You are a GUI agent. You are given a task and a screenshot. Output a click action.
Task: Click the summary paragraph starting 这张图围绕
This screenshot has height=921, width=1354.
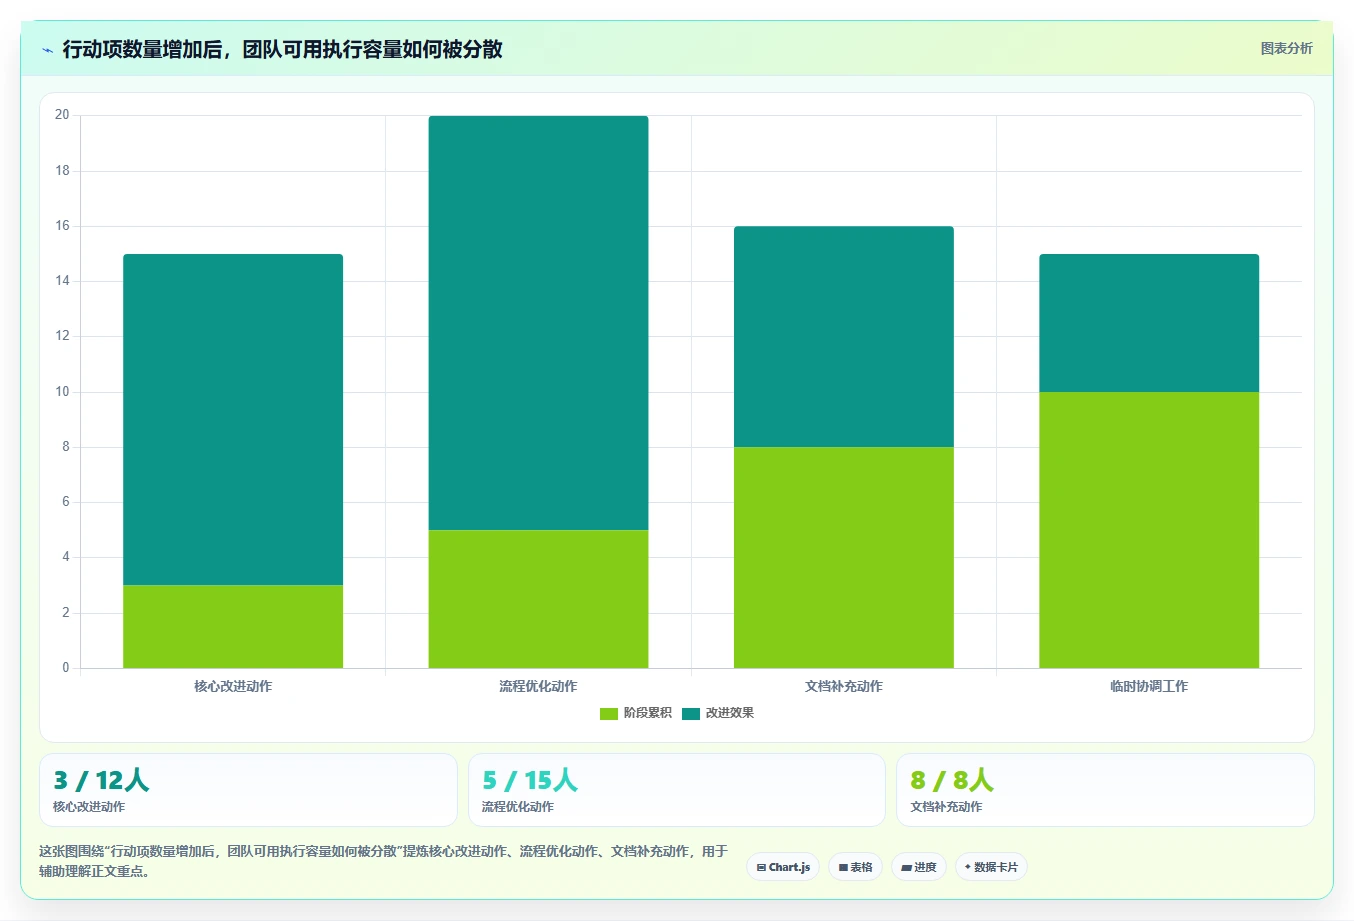point(384,861)
